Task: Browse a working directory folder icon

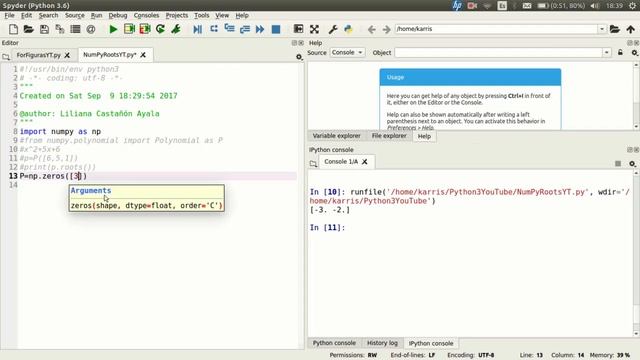Action: [x=615, y=29]
